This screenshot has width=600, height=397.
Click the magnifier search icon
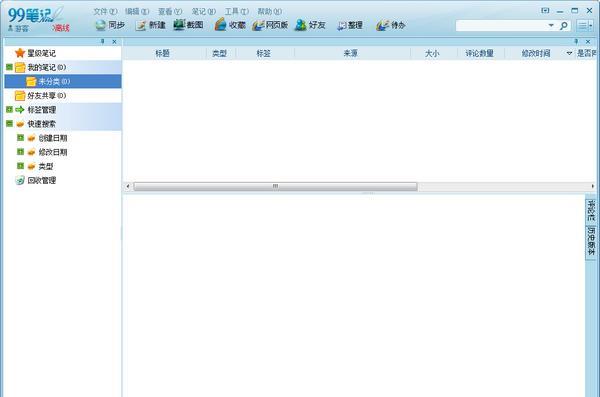coord(564,26)
